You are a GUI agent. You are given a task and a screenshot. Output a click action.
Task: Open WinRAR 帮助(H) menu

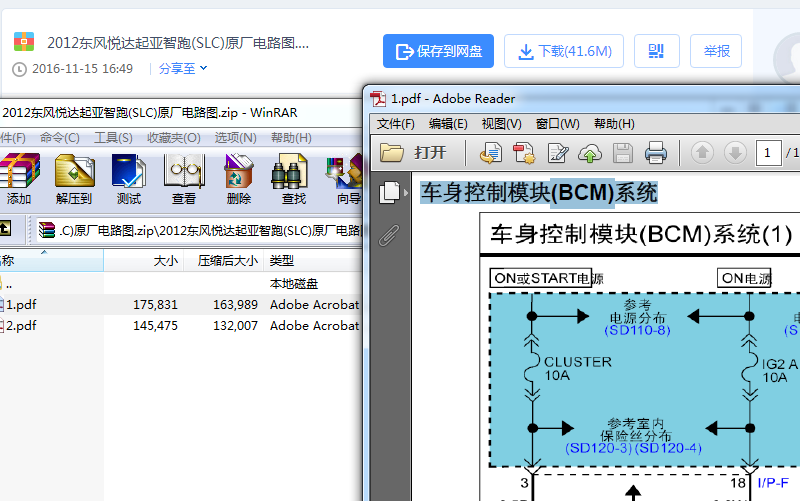[x=291, y=138]
